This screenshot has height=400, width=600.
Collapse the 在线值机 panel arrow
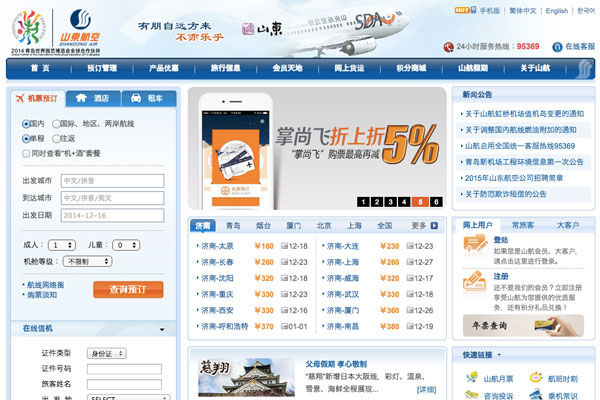point(162,329)
